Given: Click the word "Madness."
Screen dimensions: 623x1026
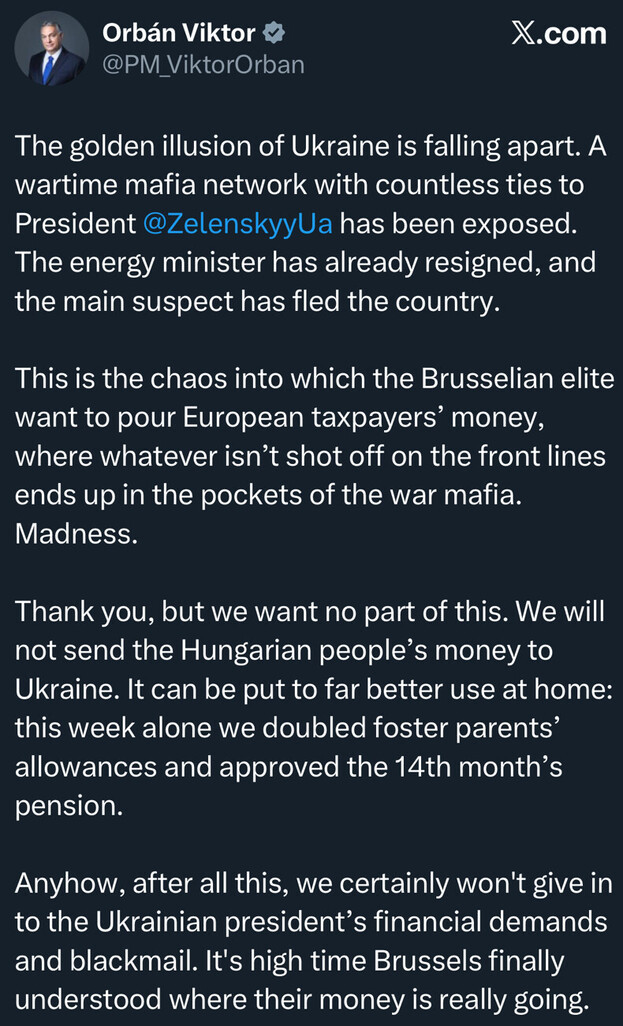Looking at the screenshot, I should 76,534.
